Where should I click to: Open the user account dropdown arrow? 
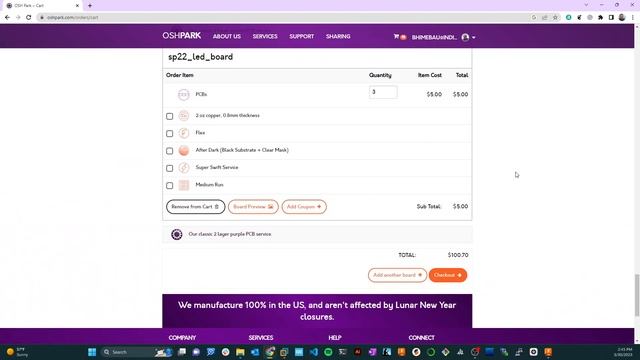474,37
